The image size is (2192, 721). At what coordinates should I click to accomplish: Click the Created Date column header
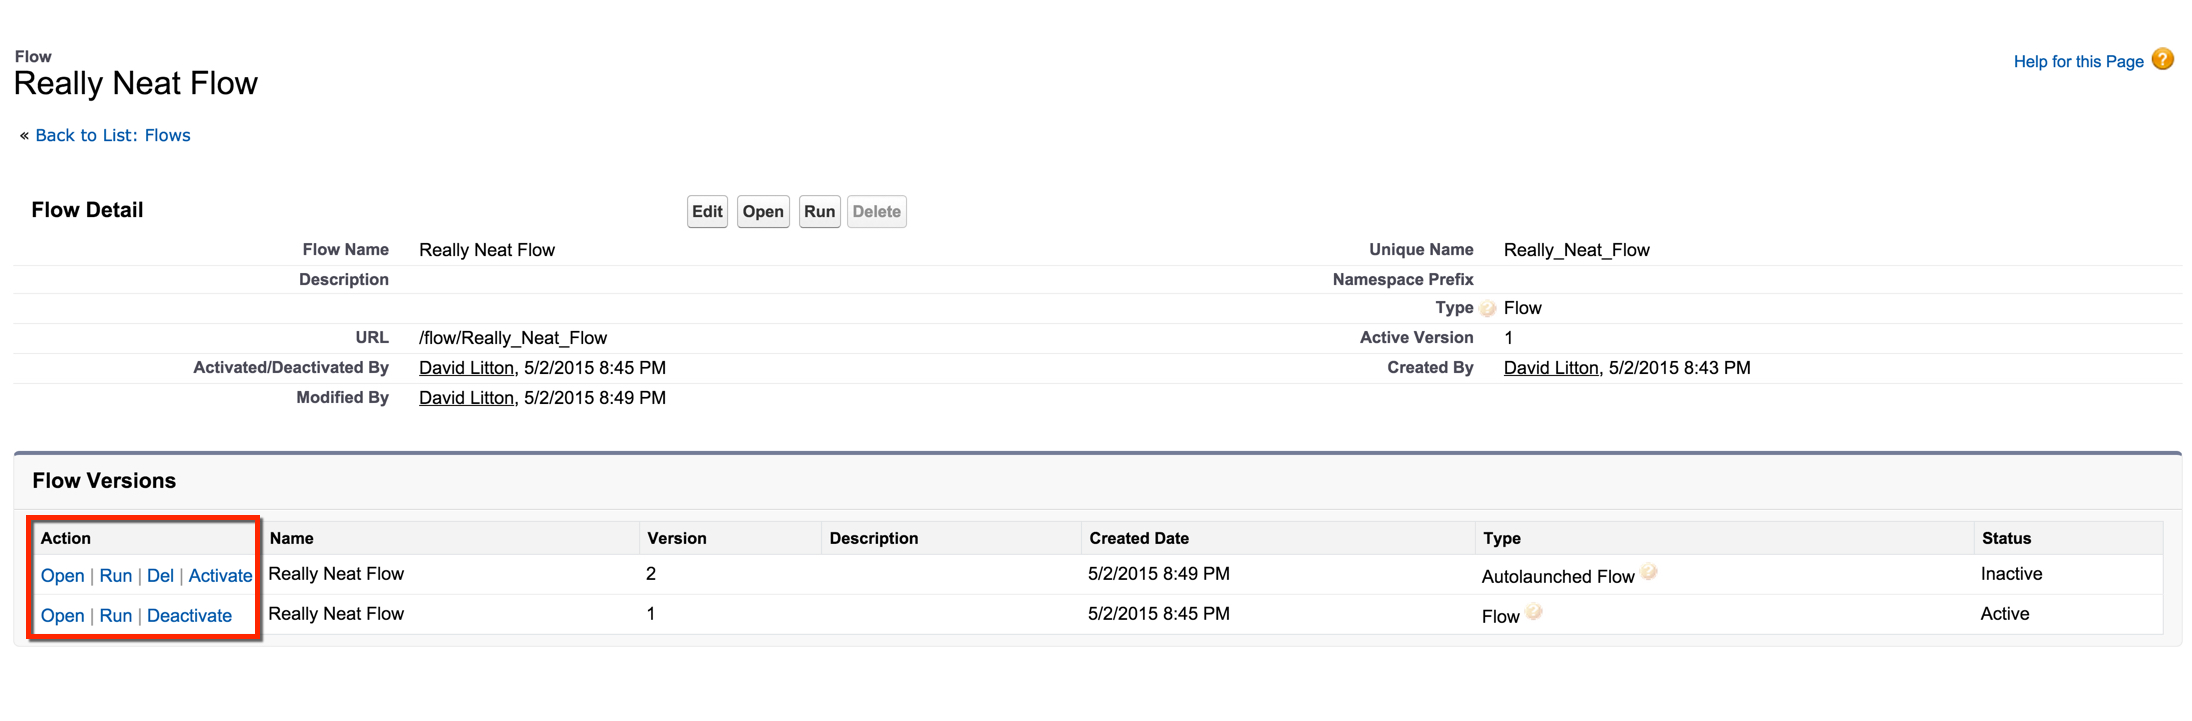coord(1139,538)
